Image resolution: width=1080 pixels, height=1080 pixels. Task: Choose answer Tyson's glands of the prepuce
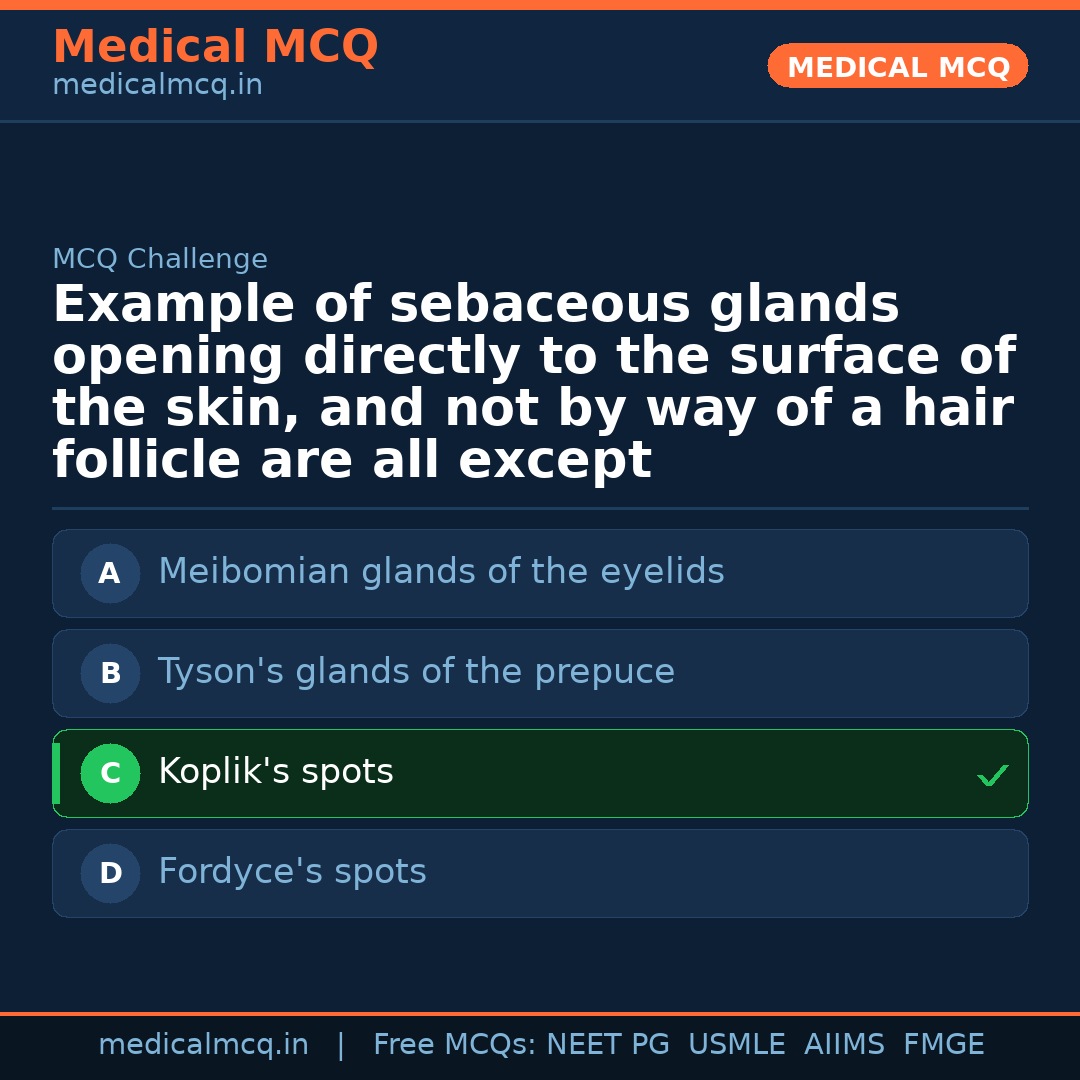tap(416, 672)
